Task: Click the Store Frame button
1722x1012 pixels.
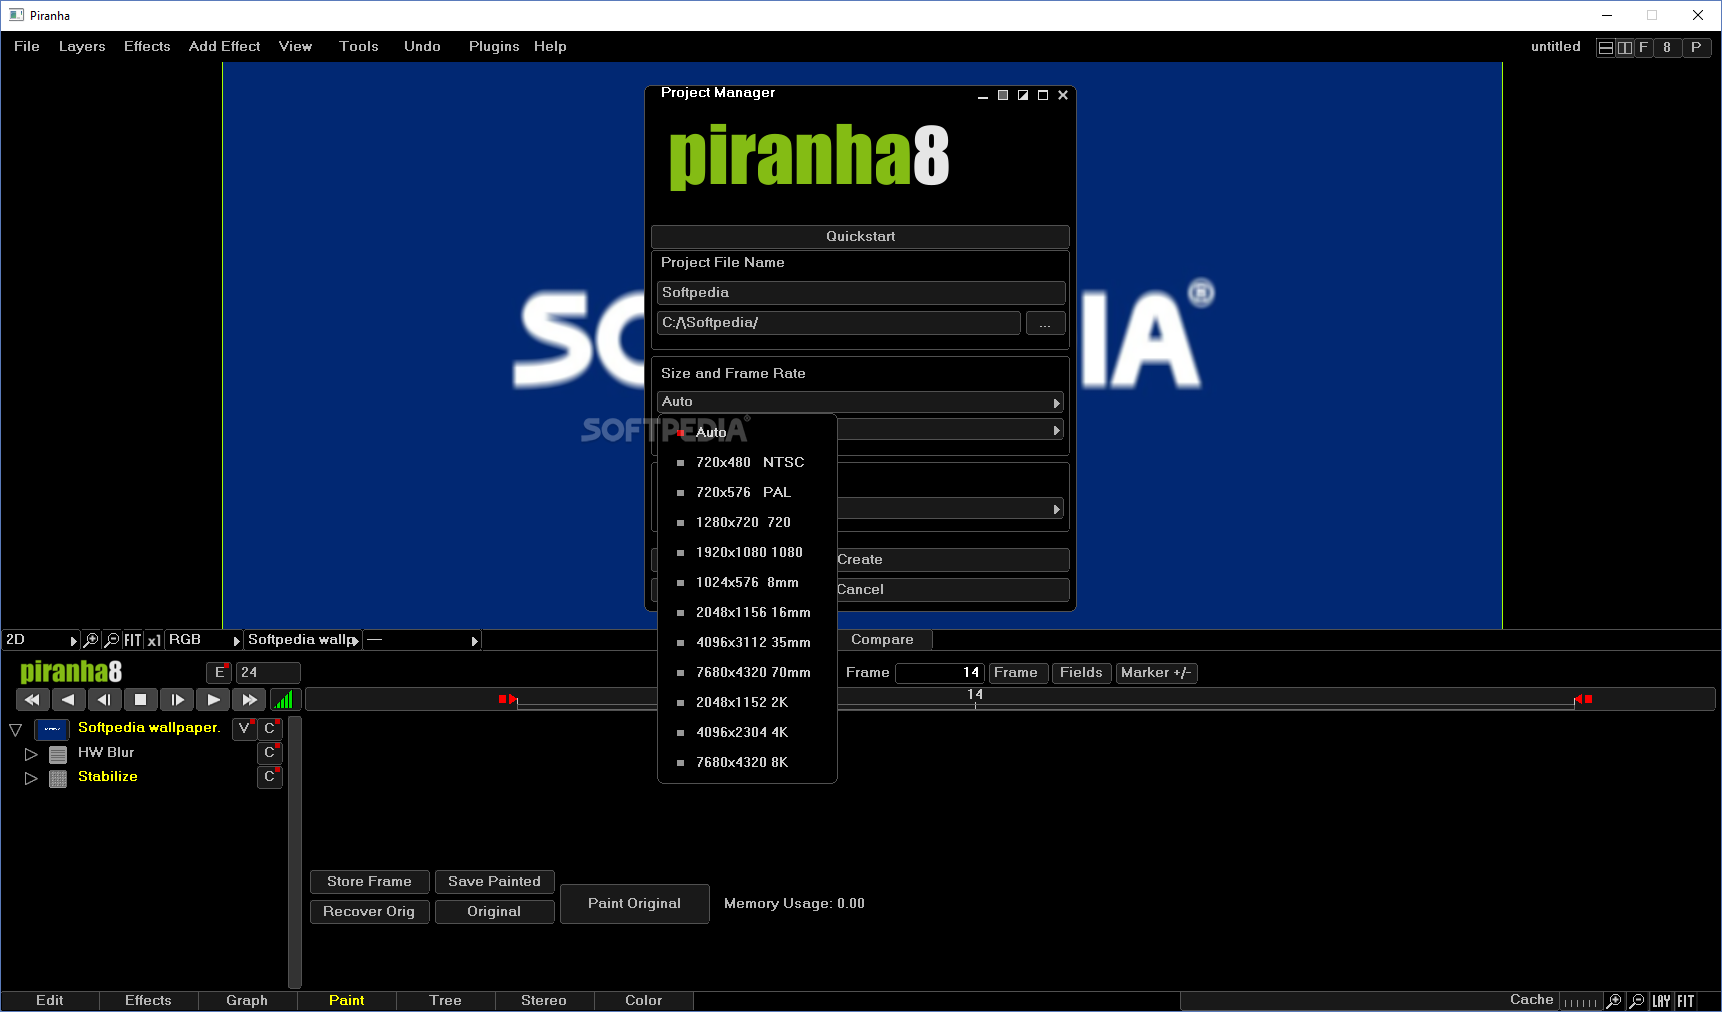Action: (x=370, y=882)
